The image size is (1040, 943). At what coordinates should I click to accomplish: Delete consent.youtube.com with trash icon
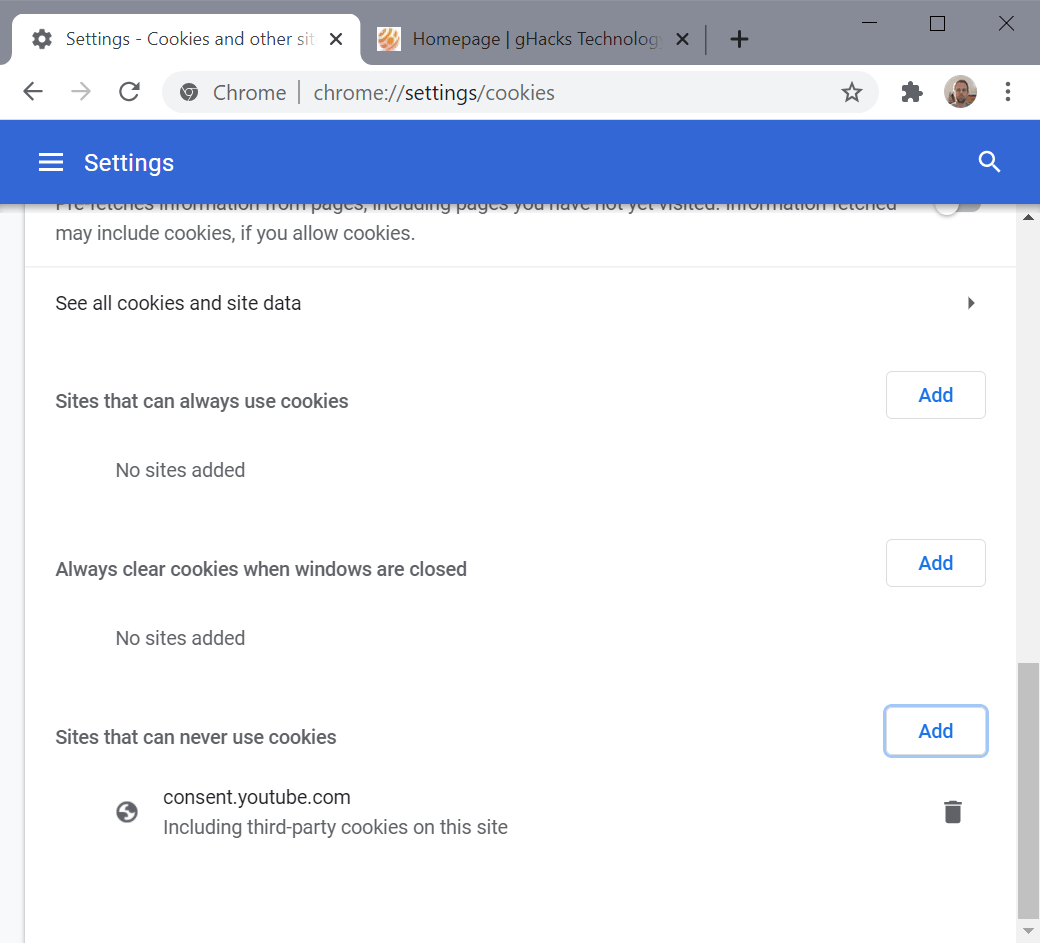pos(952,811)
